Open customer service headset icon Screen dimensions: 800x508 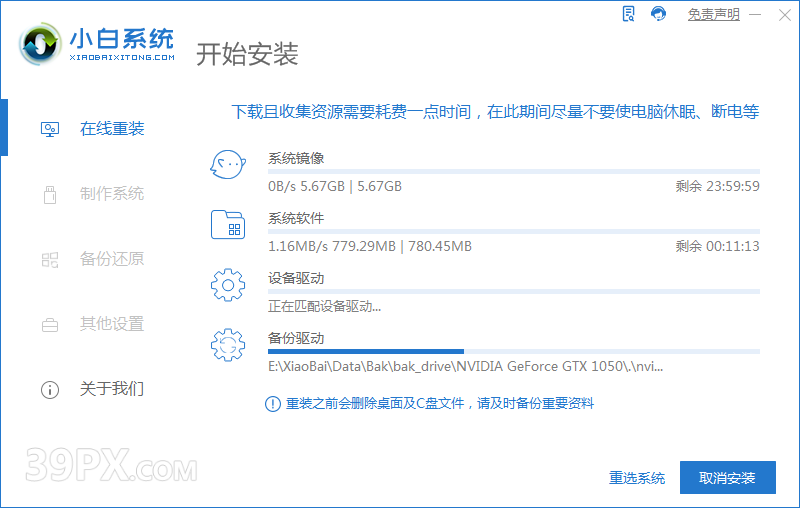pyautogui.click(x=658, y=14)
